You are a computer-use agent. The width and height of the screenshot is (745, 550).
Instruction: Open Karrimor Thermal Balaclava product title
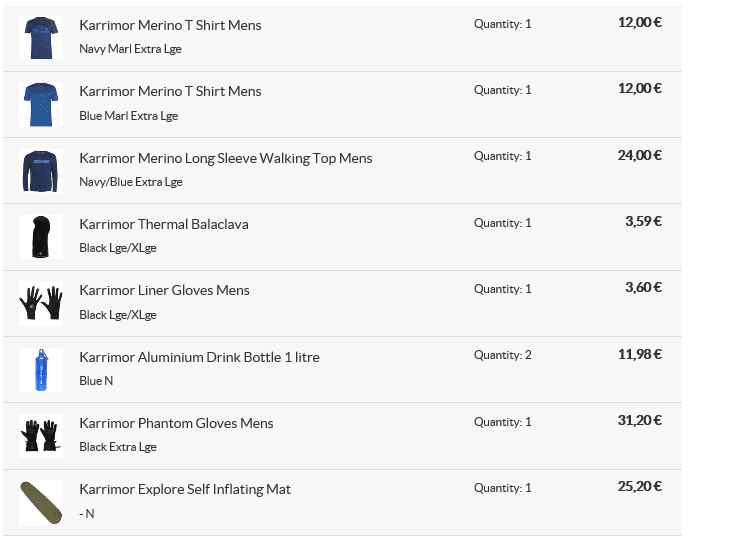pyautogui.click(x=164, y=224)
